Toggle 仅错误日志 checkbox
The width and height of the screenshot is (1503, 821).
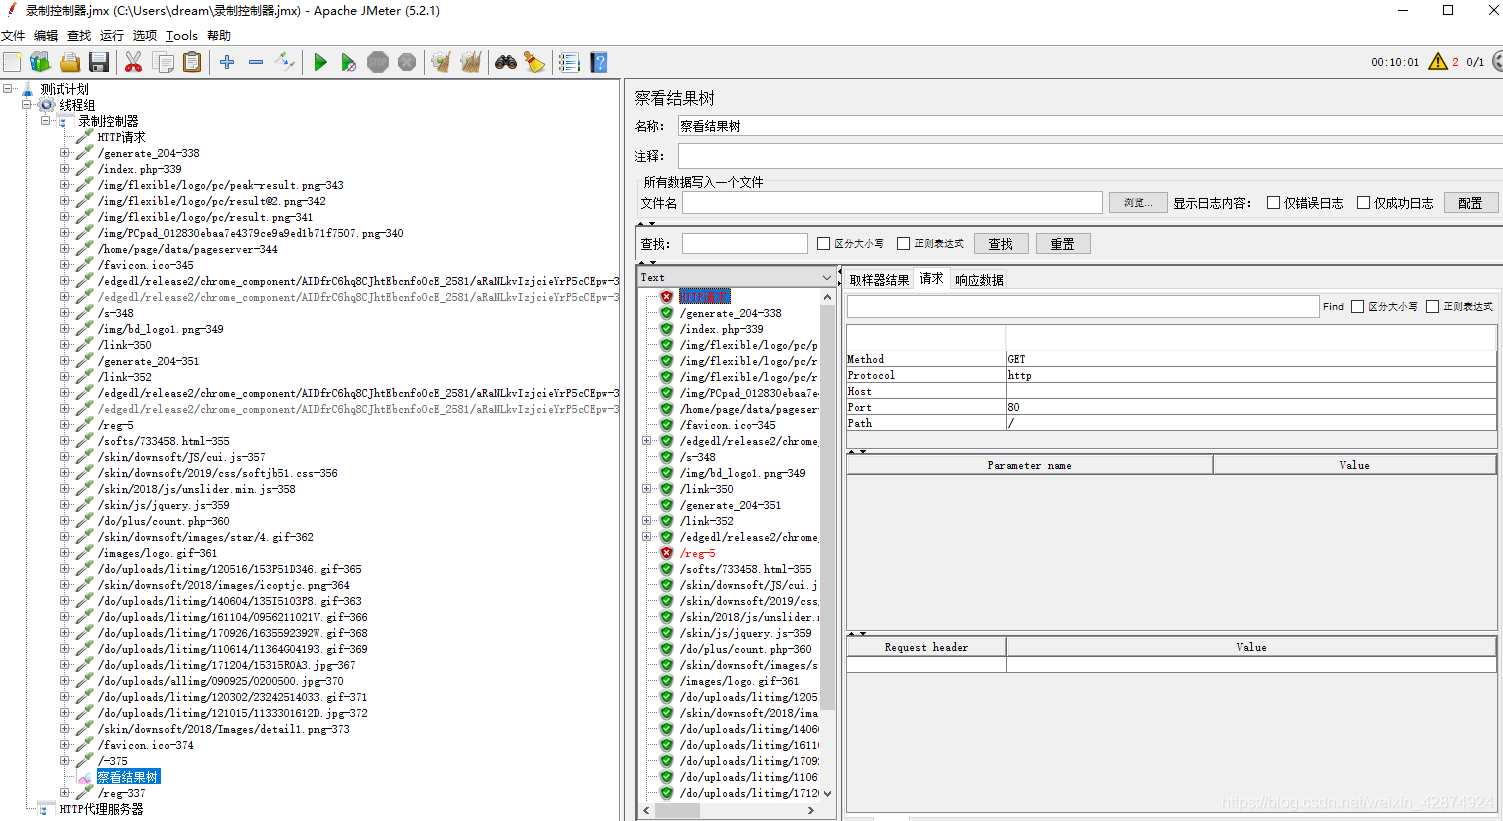1273,203
